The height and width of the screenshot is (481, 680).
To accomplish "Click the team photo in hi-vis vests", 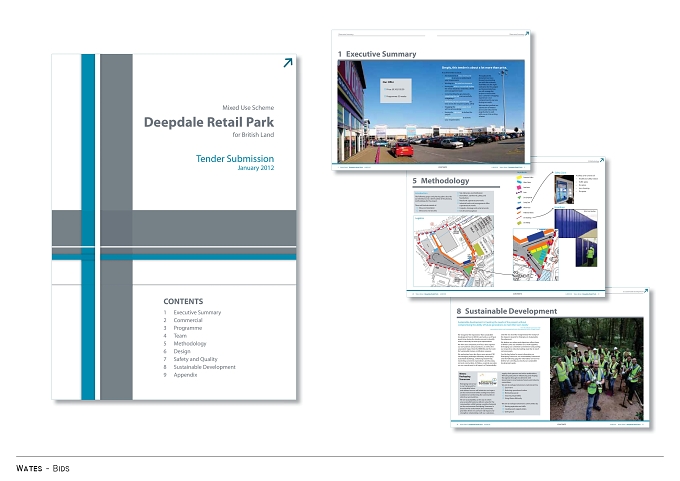I will click(x=597, y=369).
